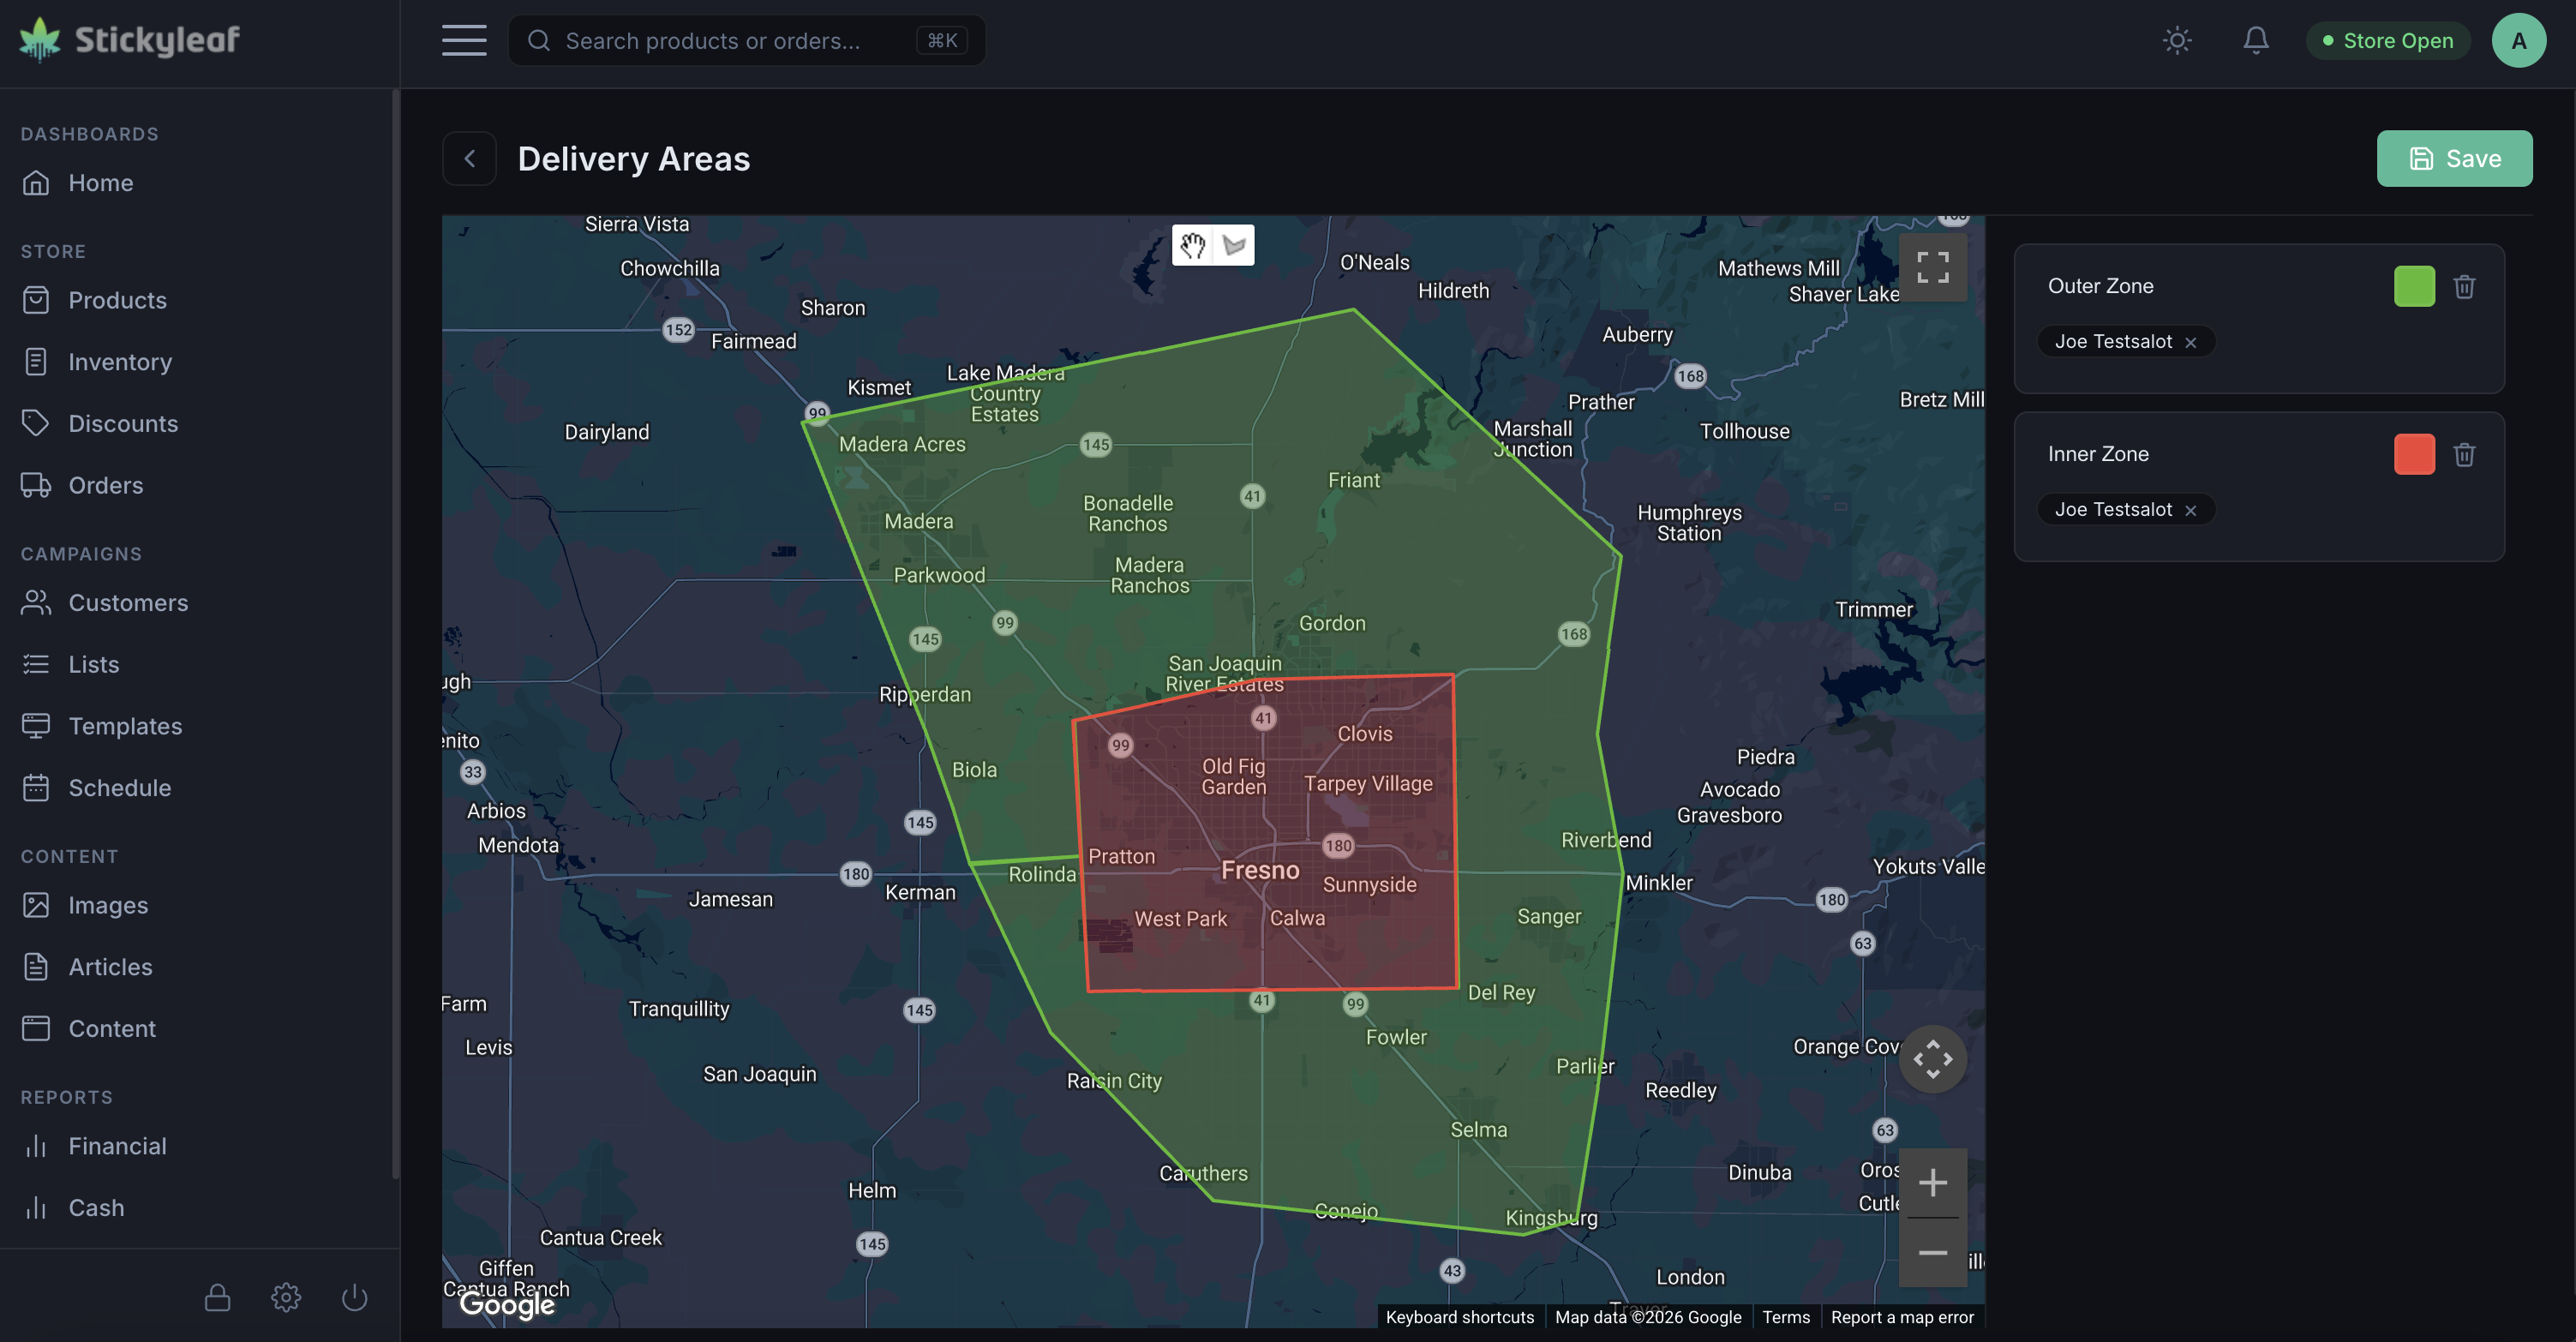Image resolution: width=2576 pixels, height=1342 pixels.
Task: Toggle the light mode sun icon
Action: (2177, 40)
